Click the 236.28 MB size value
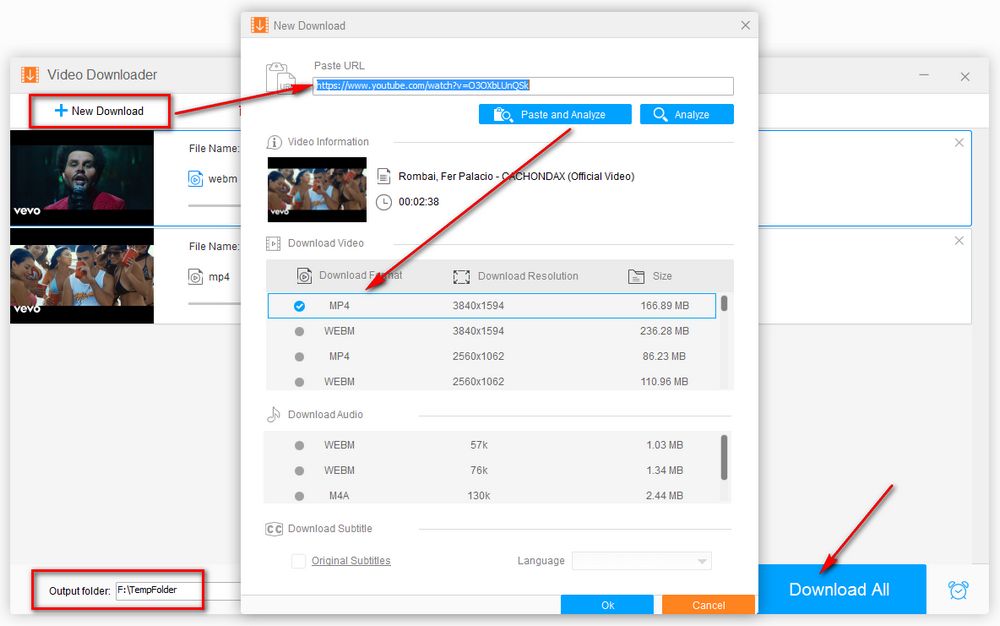Viewport: 1000px width, 626px height. pyautogui.click(x=665, y=331)
